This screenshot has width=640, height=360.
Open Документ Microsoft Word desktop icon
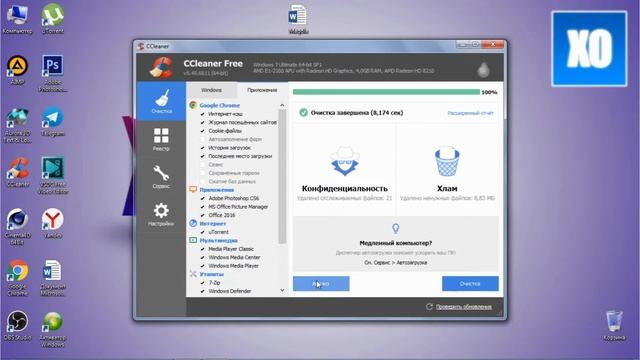click(53, 278)
